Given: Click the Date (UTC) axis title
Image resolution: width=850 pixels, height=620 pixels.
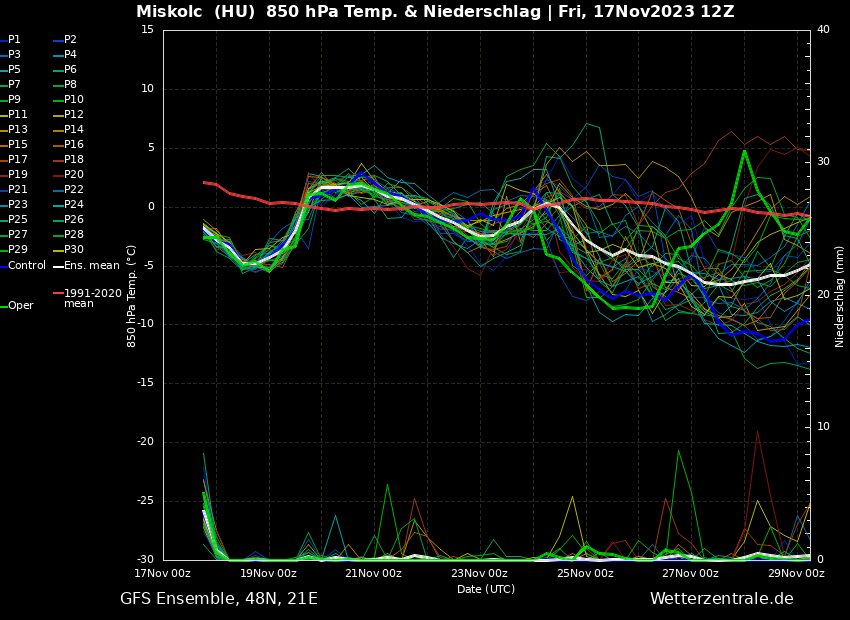Looking at the screenshot, I should coord(486,590).
